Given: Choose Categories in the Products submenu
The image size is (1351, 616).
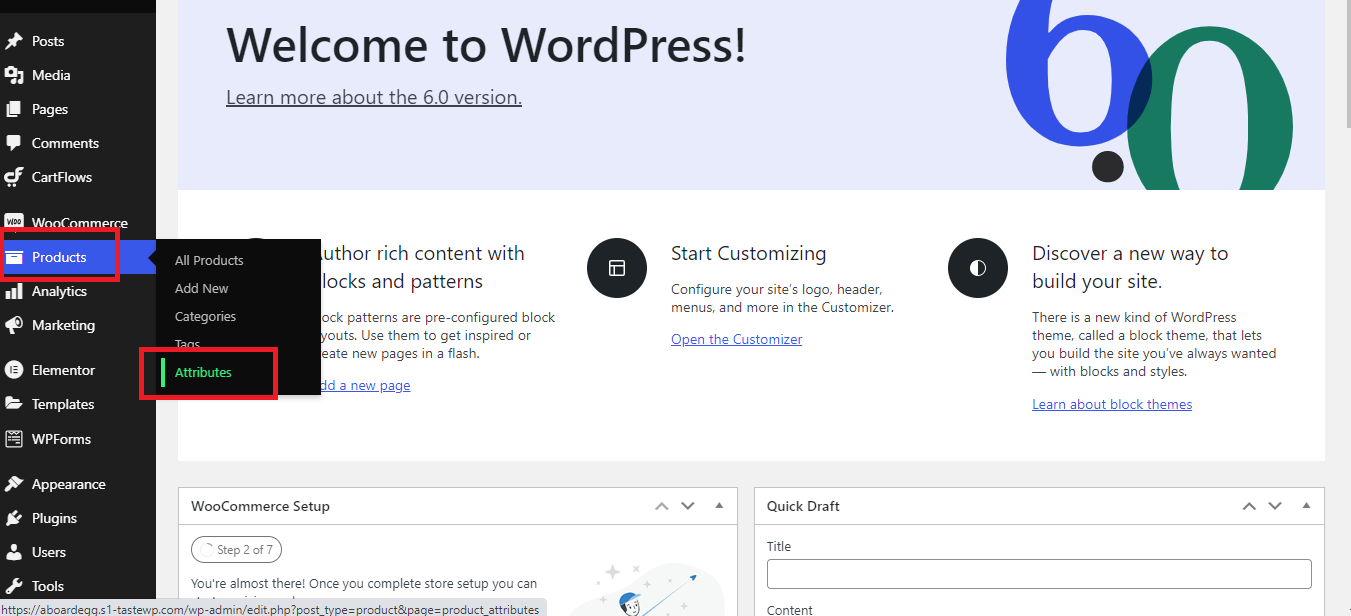Looking at the screenshot, I should click(x=205, y=316).
